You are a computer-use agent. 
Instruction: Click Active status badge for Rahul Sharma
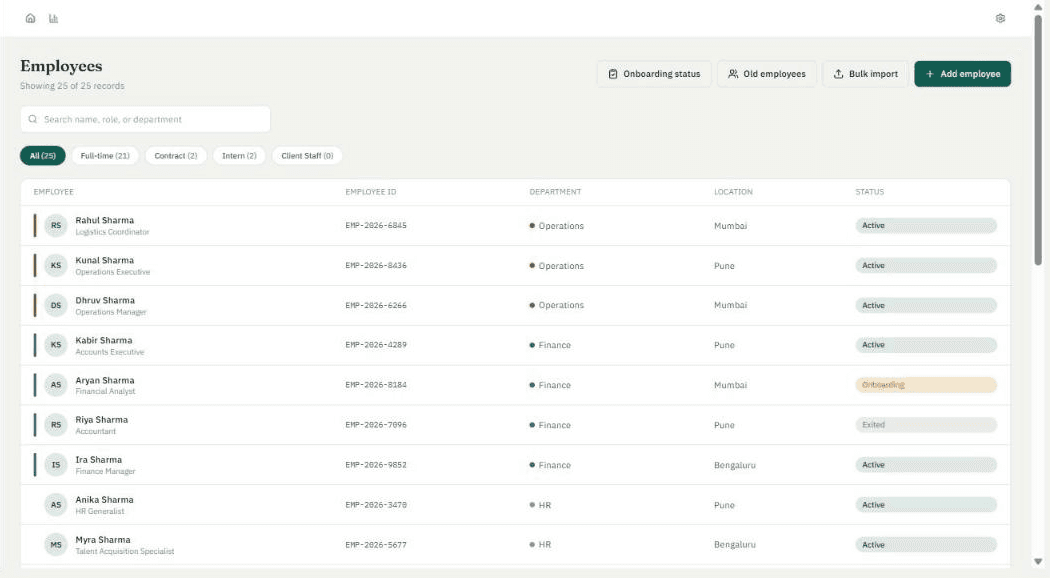(x=926, y=226)
